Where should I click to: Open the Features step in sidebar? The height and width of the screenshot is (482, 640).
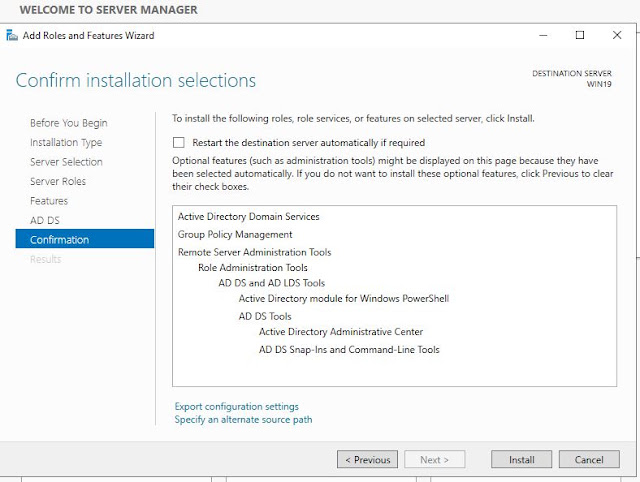pos(49,201)
